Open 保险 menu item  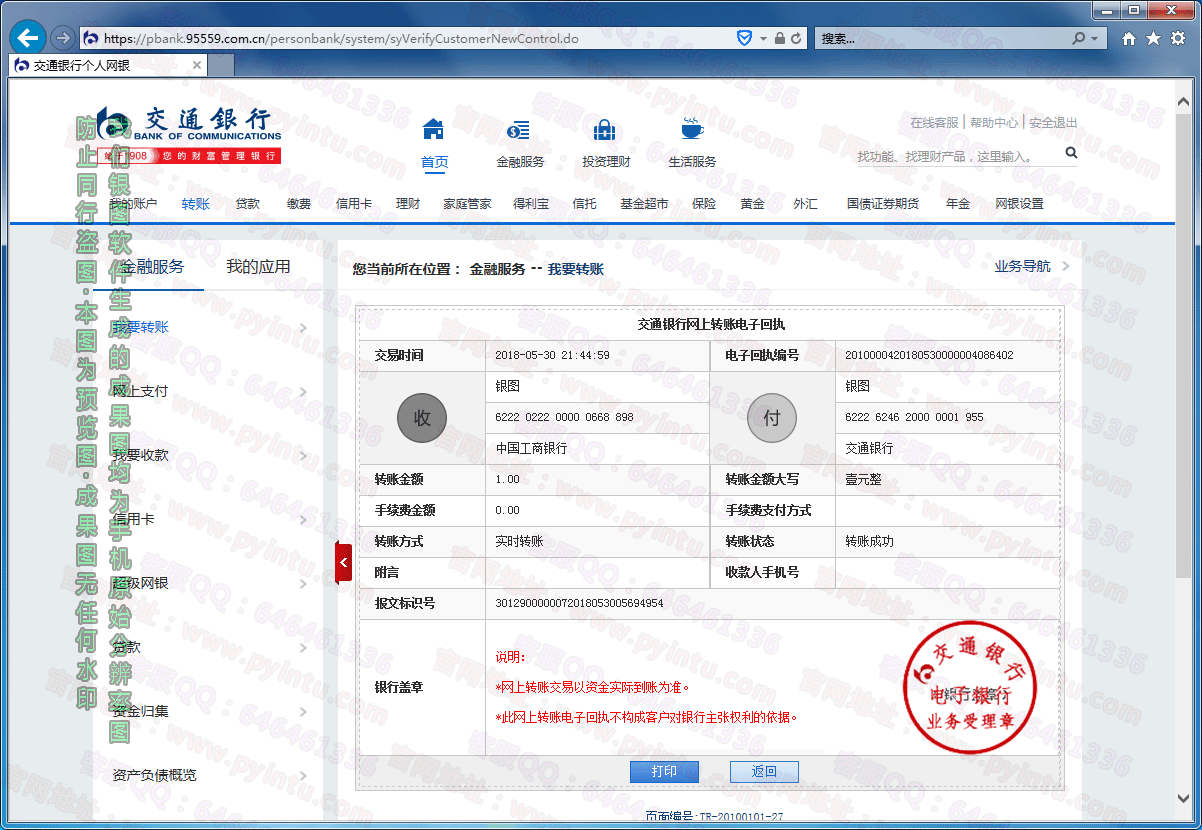704,204
